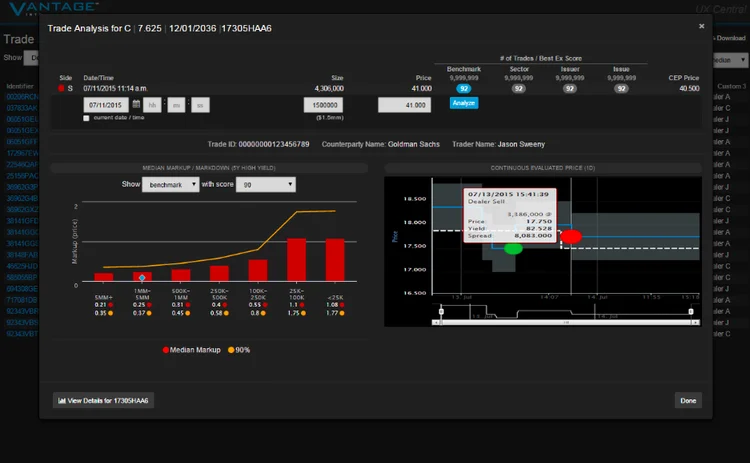Click the 5MM+ red bar

[104, 277]
